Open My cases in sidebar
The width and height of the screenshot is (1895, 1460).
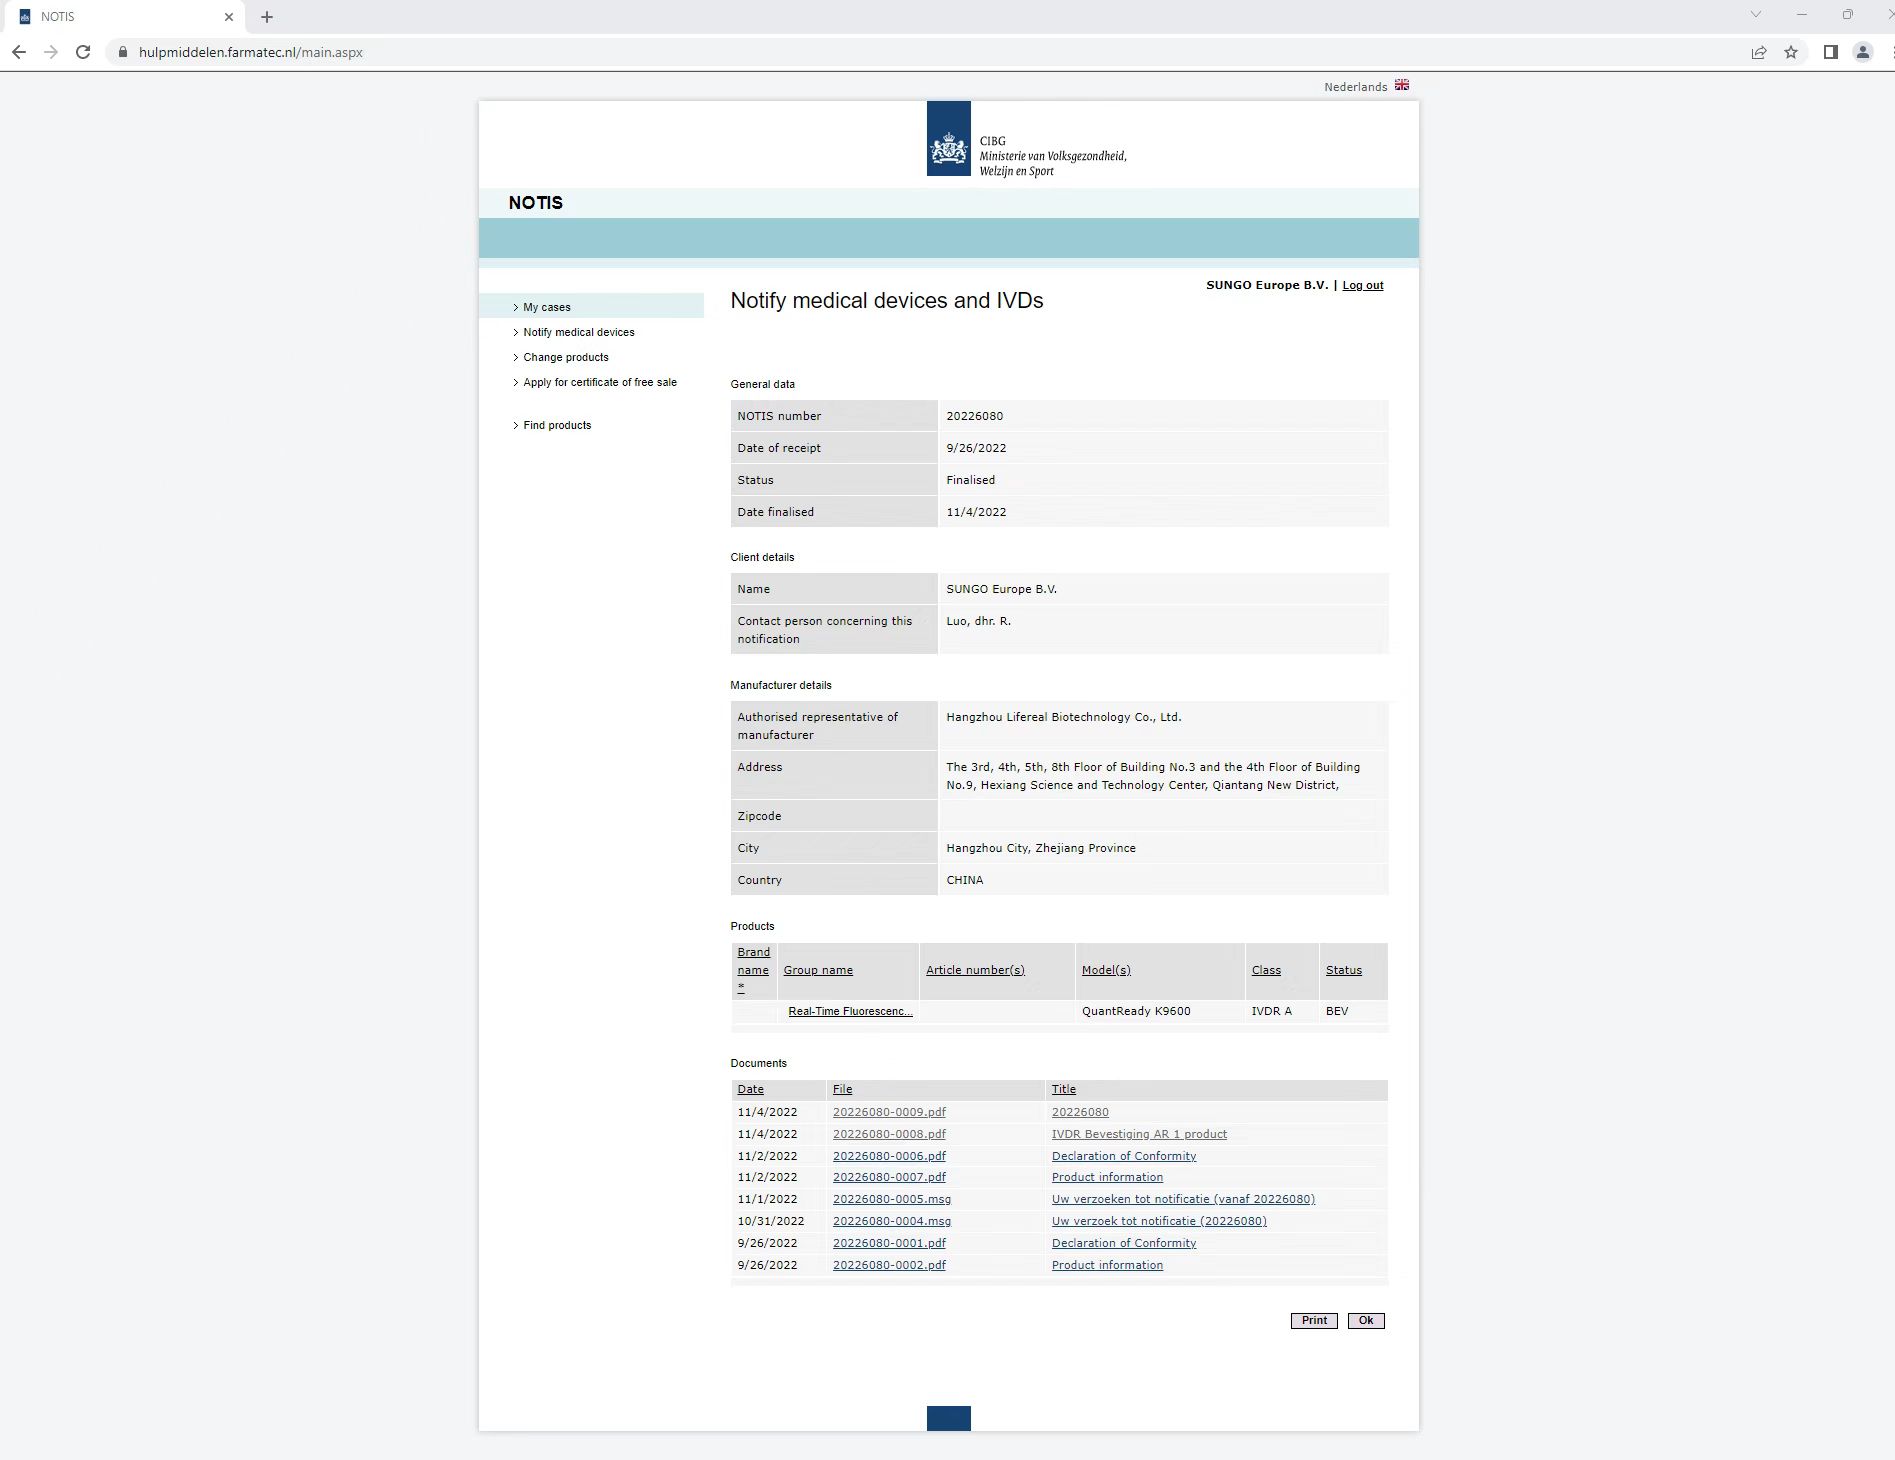[x=547, y=307]
